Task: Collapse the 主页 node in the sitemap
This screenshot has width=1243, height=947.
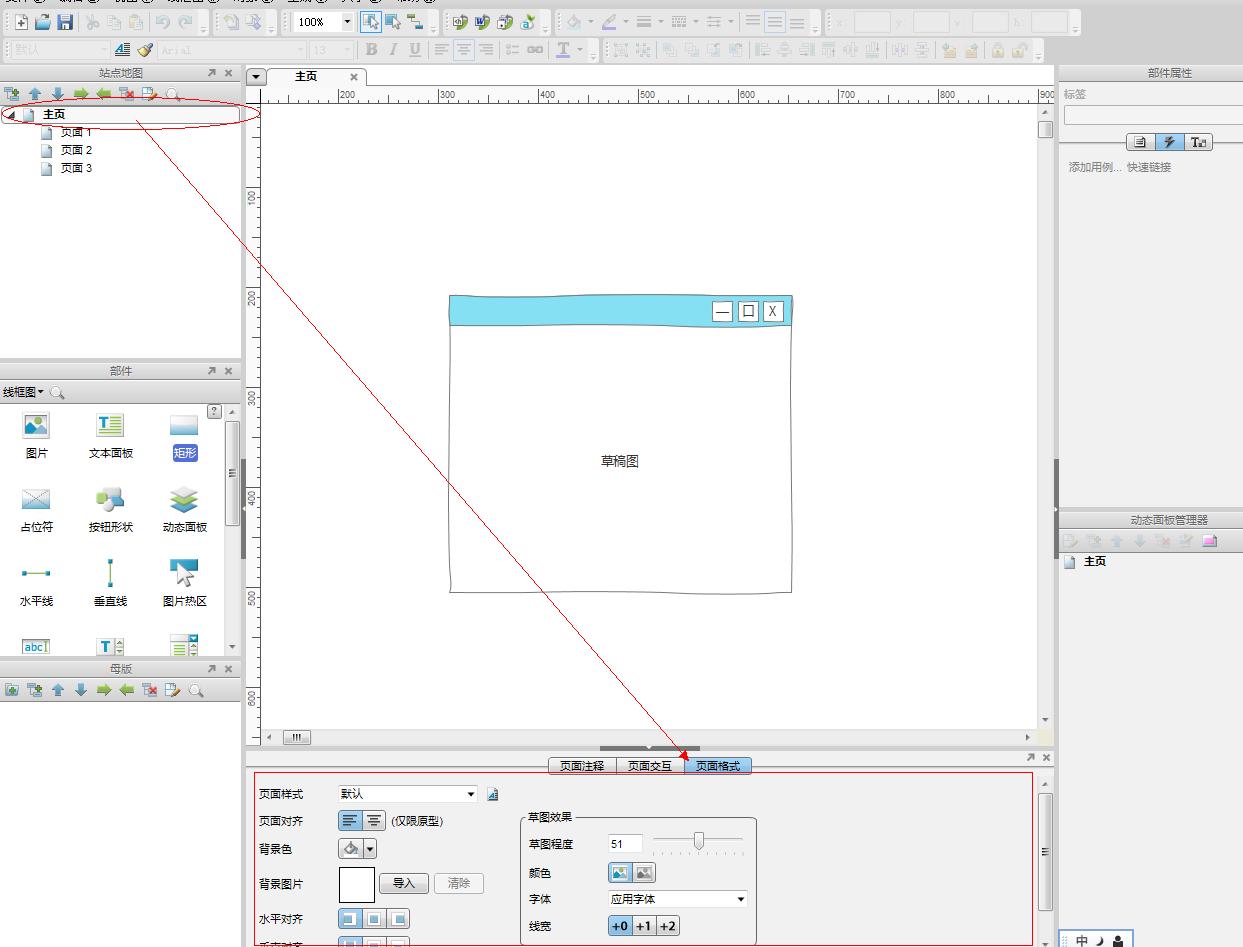Action: [x=11, y=115]
